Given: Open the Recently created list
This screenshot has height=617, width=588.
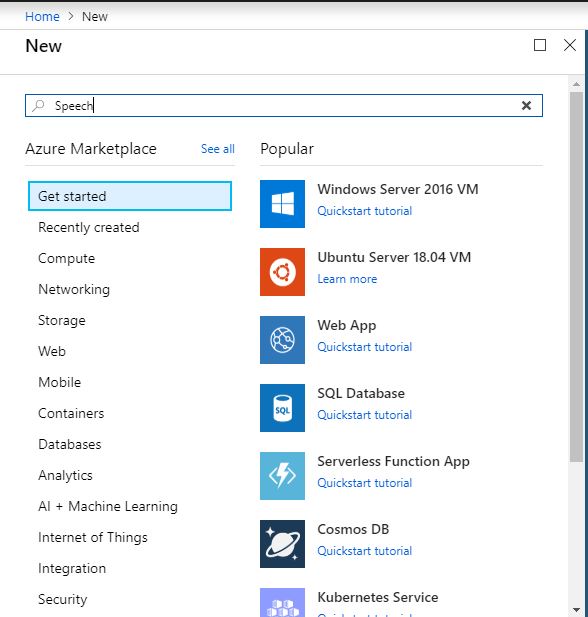Looking at the screenshot, I should (x=89, y=227).
